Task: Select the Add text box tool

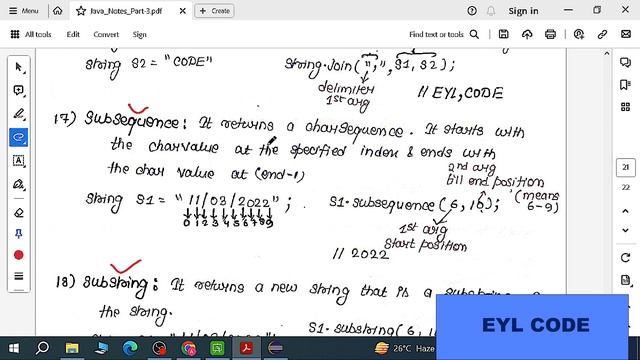Action: tap(18, 160)
